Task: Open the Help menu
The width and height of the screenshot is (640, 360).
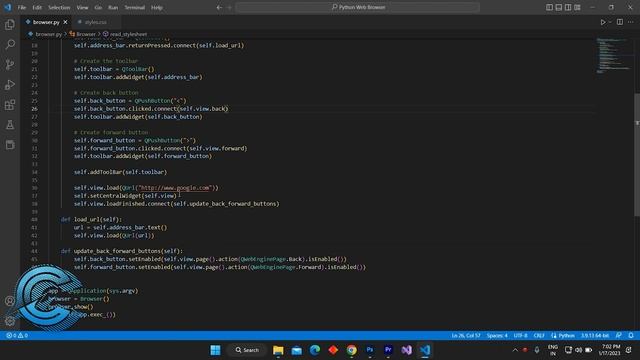Action: click(x=157, y=7)
